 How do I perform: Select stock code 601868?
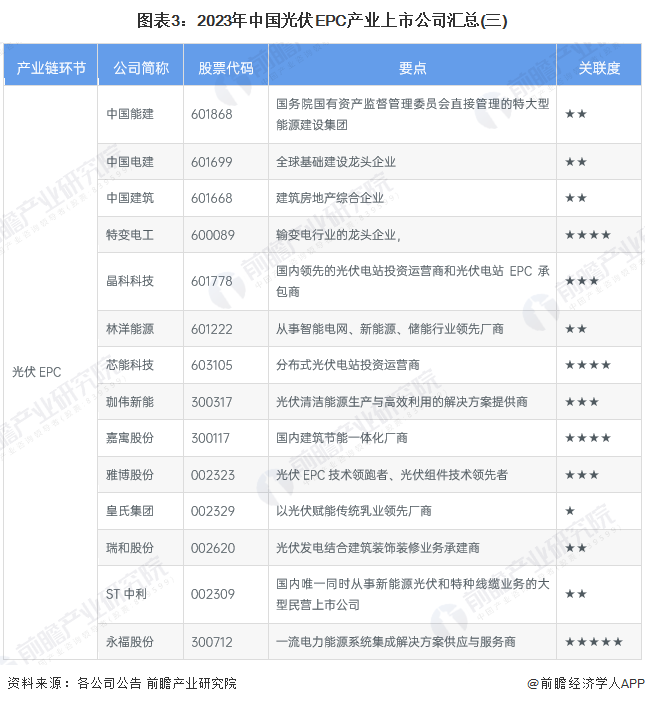pos(212,114)
